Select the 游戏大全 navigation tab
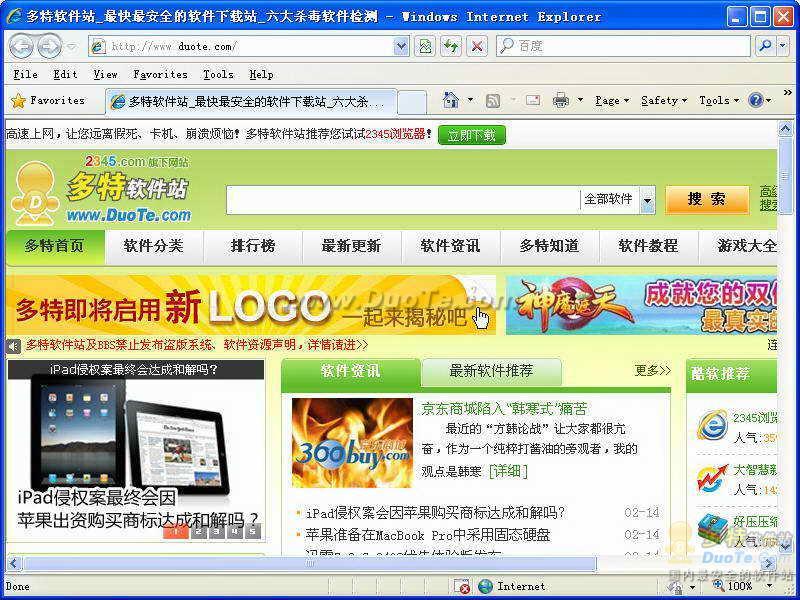 click(x=739, y=246)
